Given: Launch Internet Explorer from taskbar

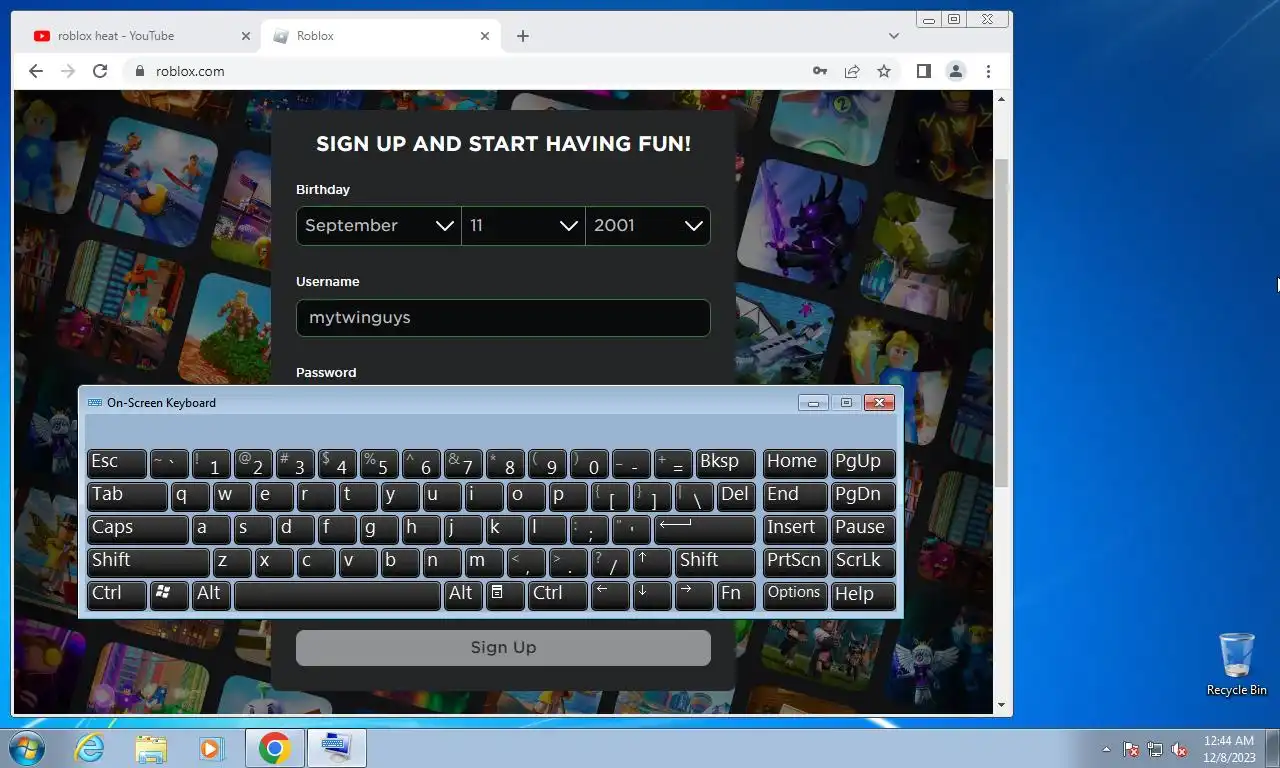Looking at the screenshot, I should (89, 748).
